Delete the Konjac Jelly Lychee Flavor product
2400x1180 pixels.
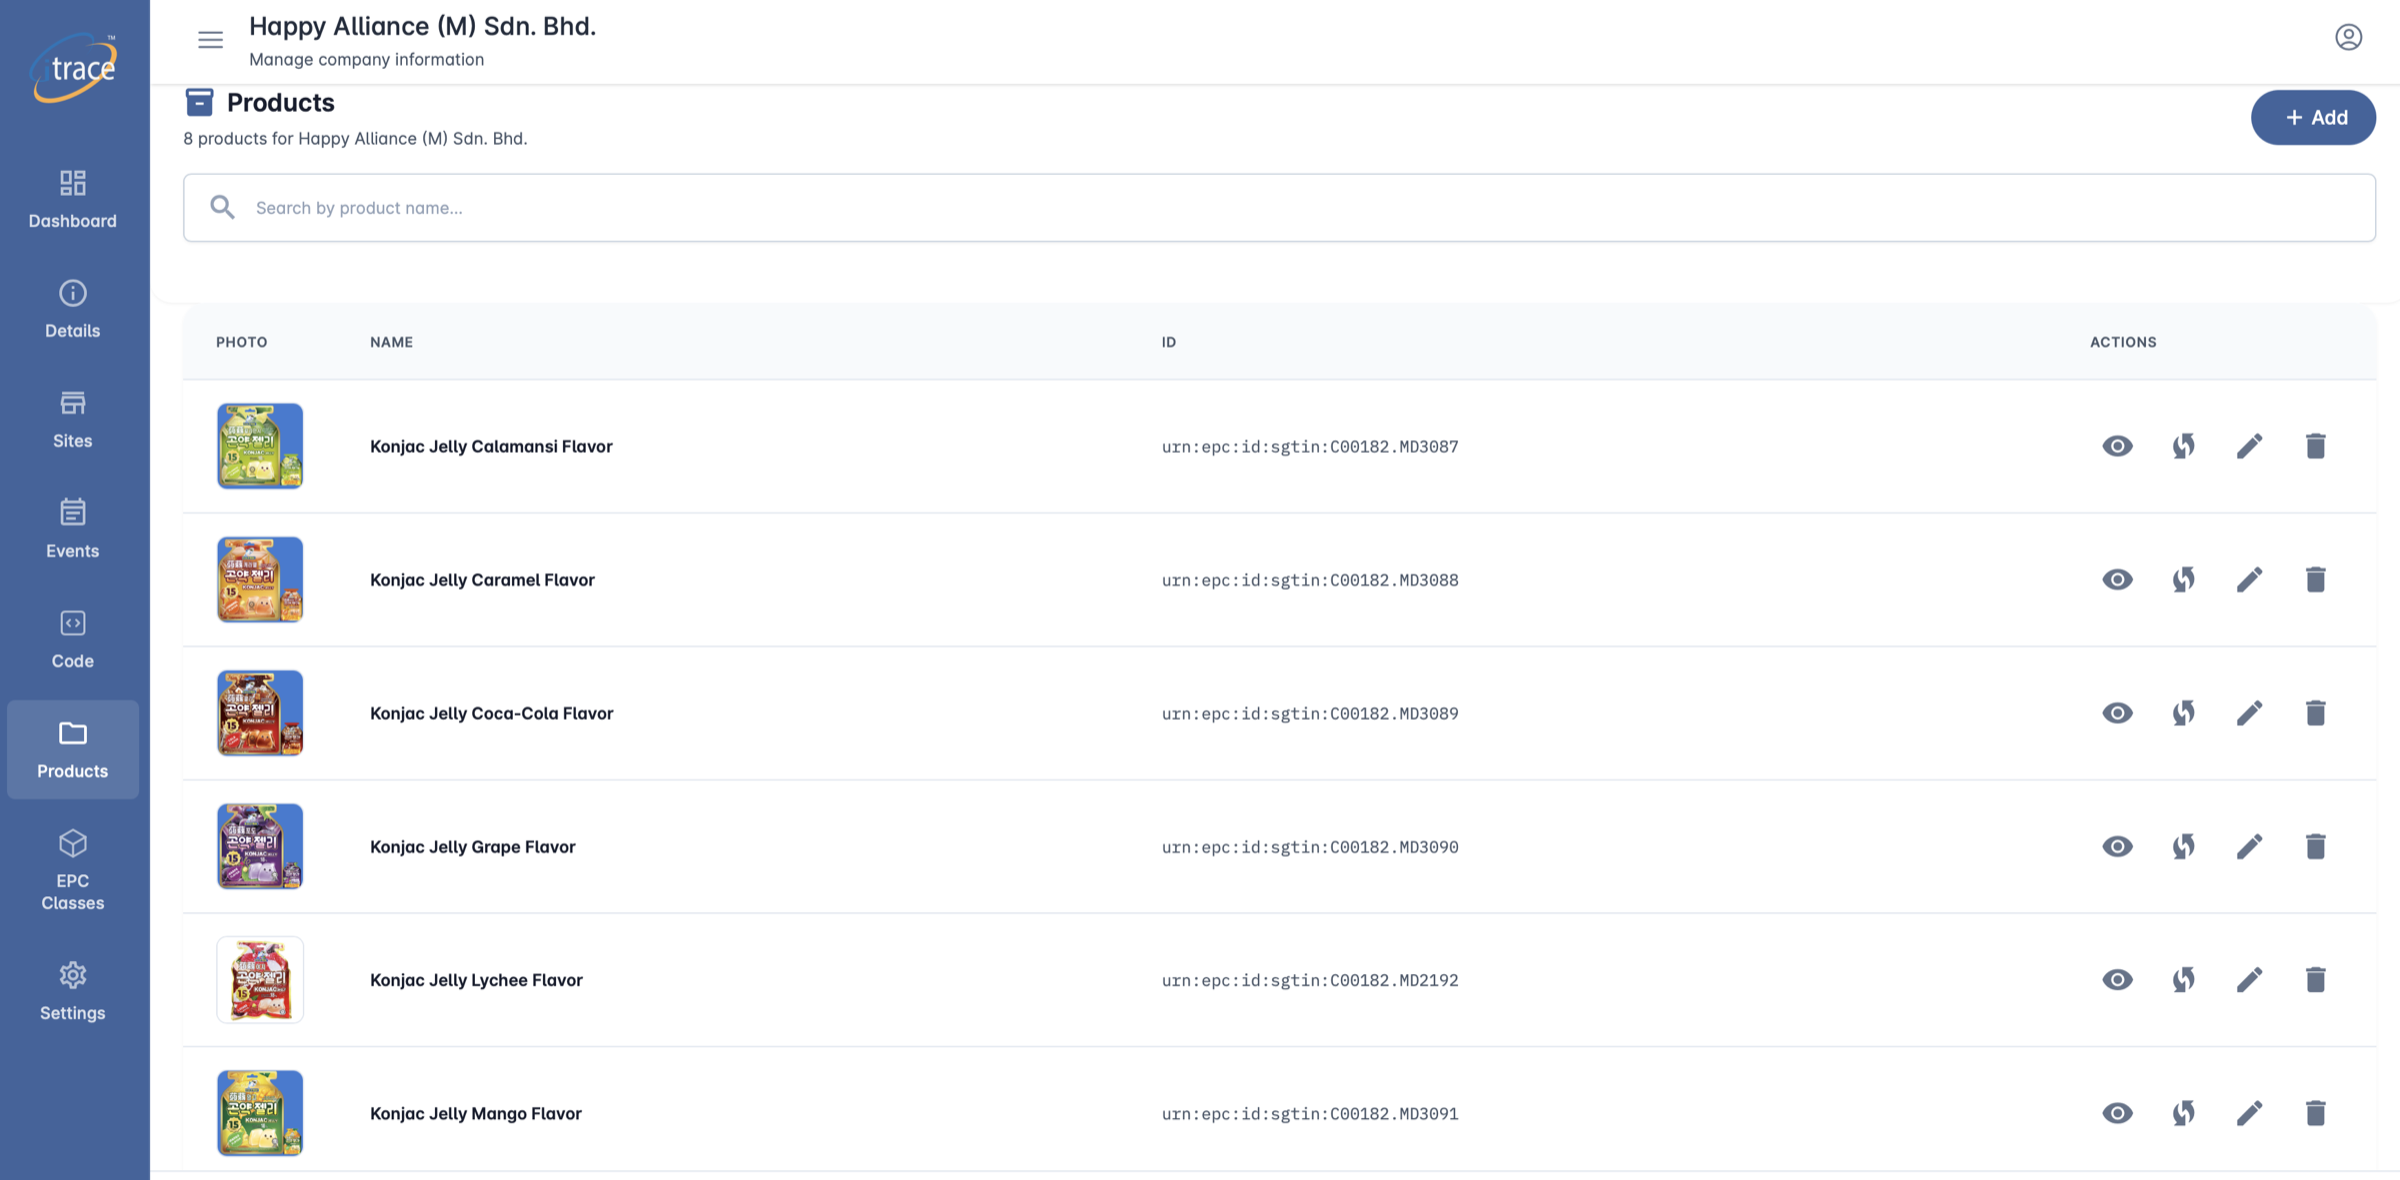pos(2315,980)
